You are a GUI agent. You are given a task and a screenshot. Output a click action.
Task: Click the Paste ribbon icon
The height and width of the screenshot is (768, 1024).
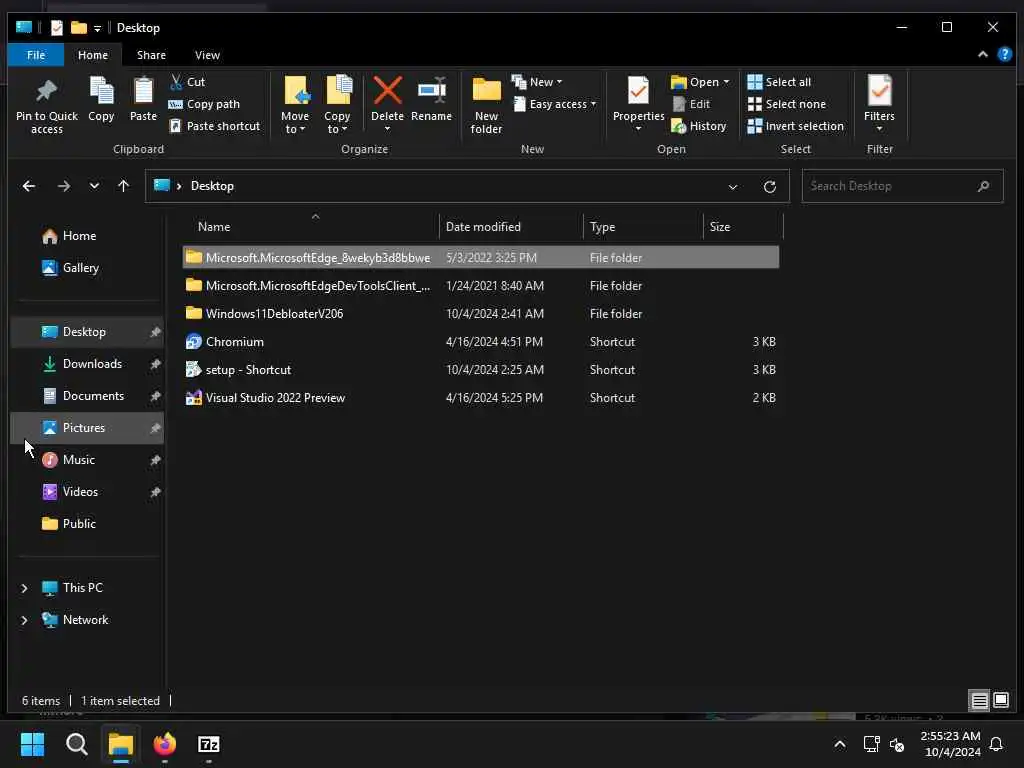click(143, 99)
